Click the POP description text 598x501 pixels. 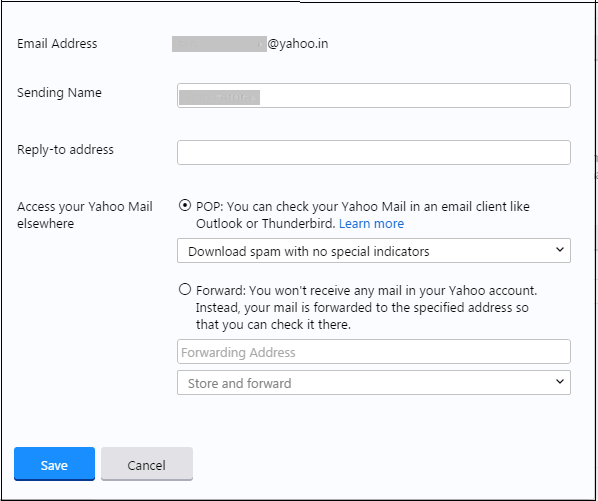point(362,215)
